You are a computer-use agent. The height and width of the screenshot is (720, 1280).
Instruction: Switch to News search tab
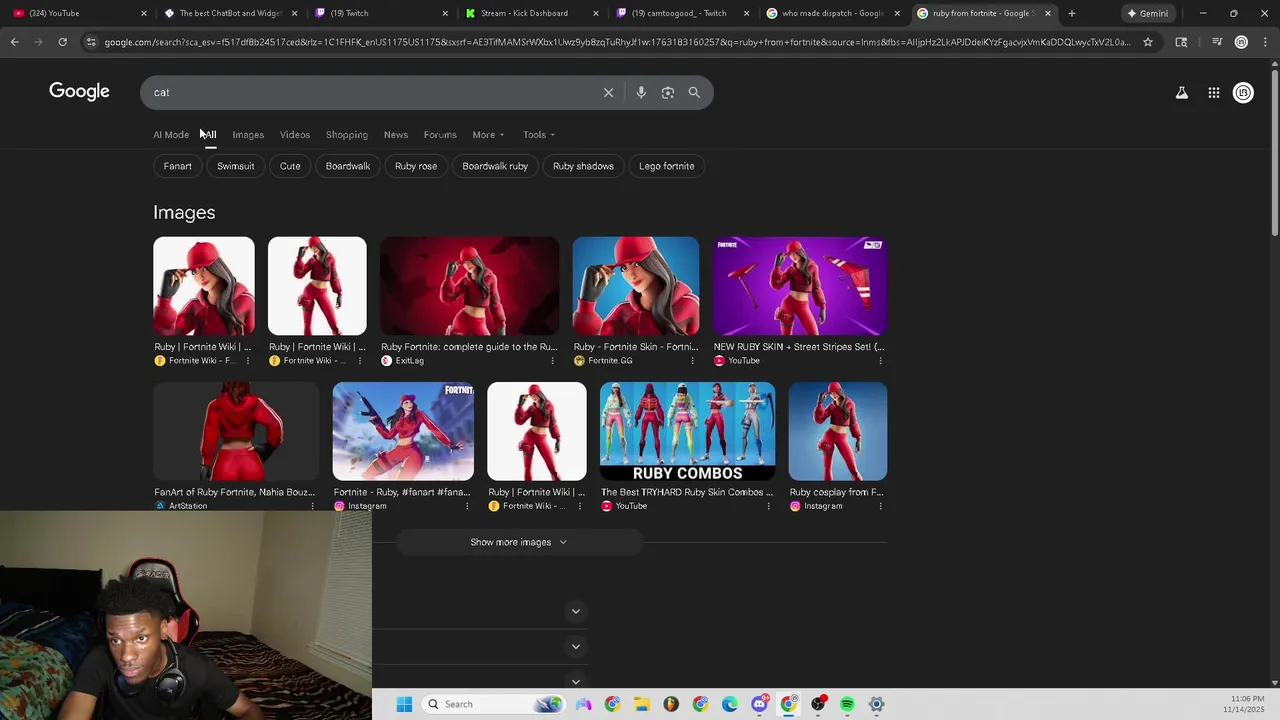396,135
